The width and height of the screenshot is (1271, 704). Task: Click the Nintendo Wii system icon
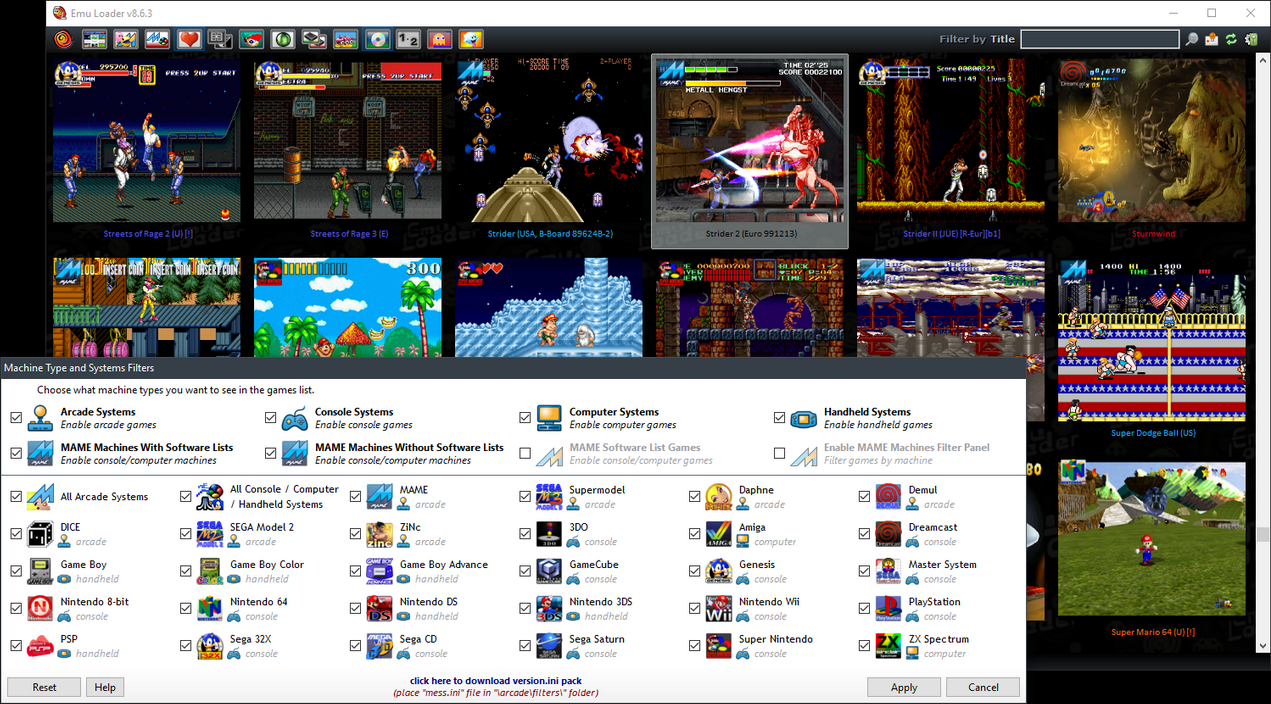coord(719,609)
